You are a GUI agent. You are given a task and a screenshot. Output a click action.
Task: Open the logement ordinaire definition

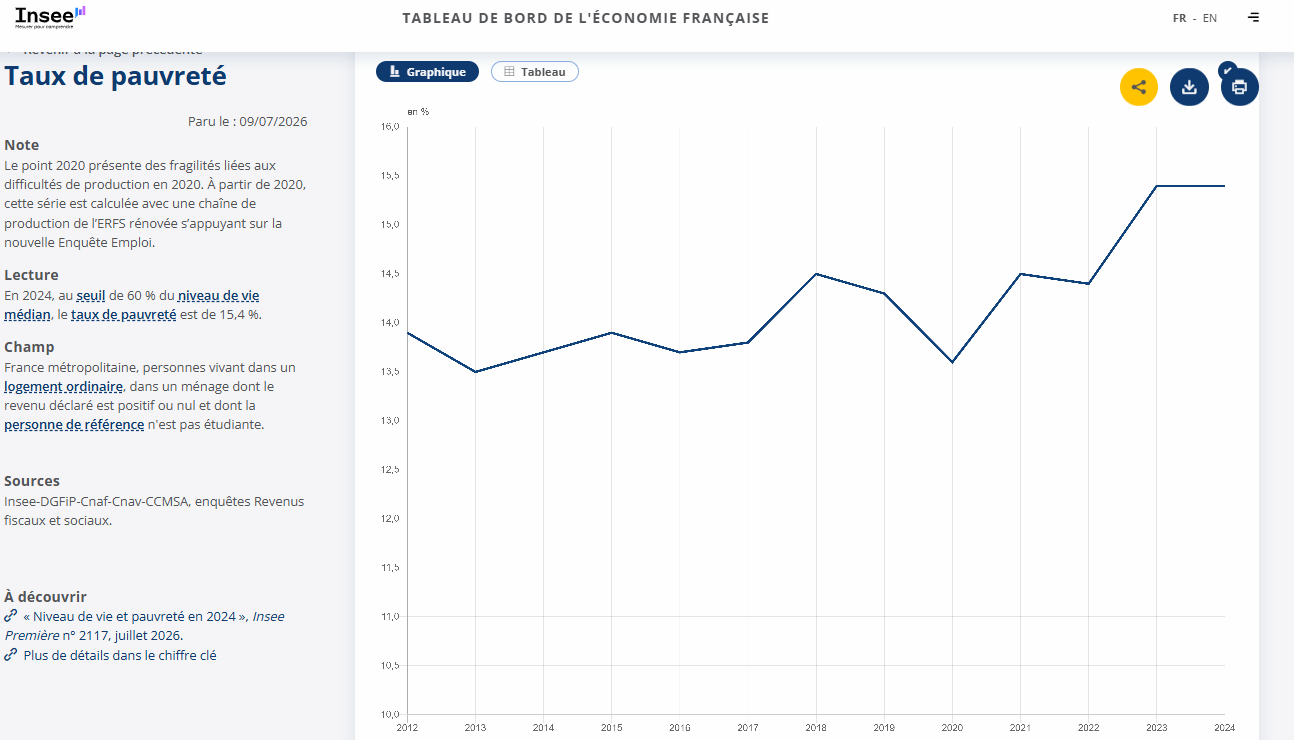coord(63,386)
